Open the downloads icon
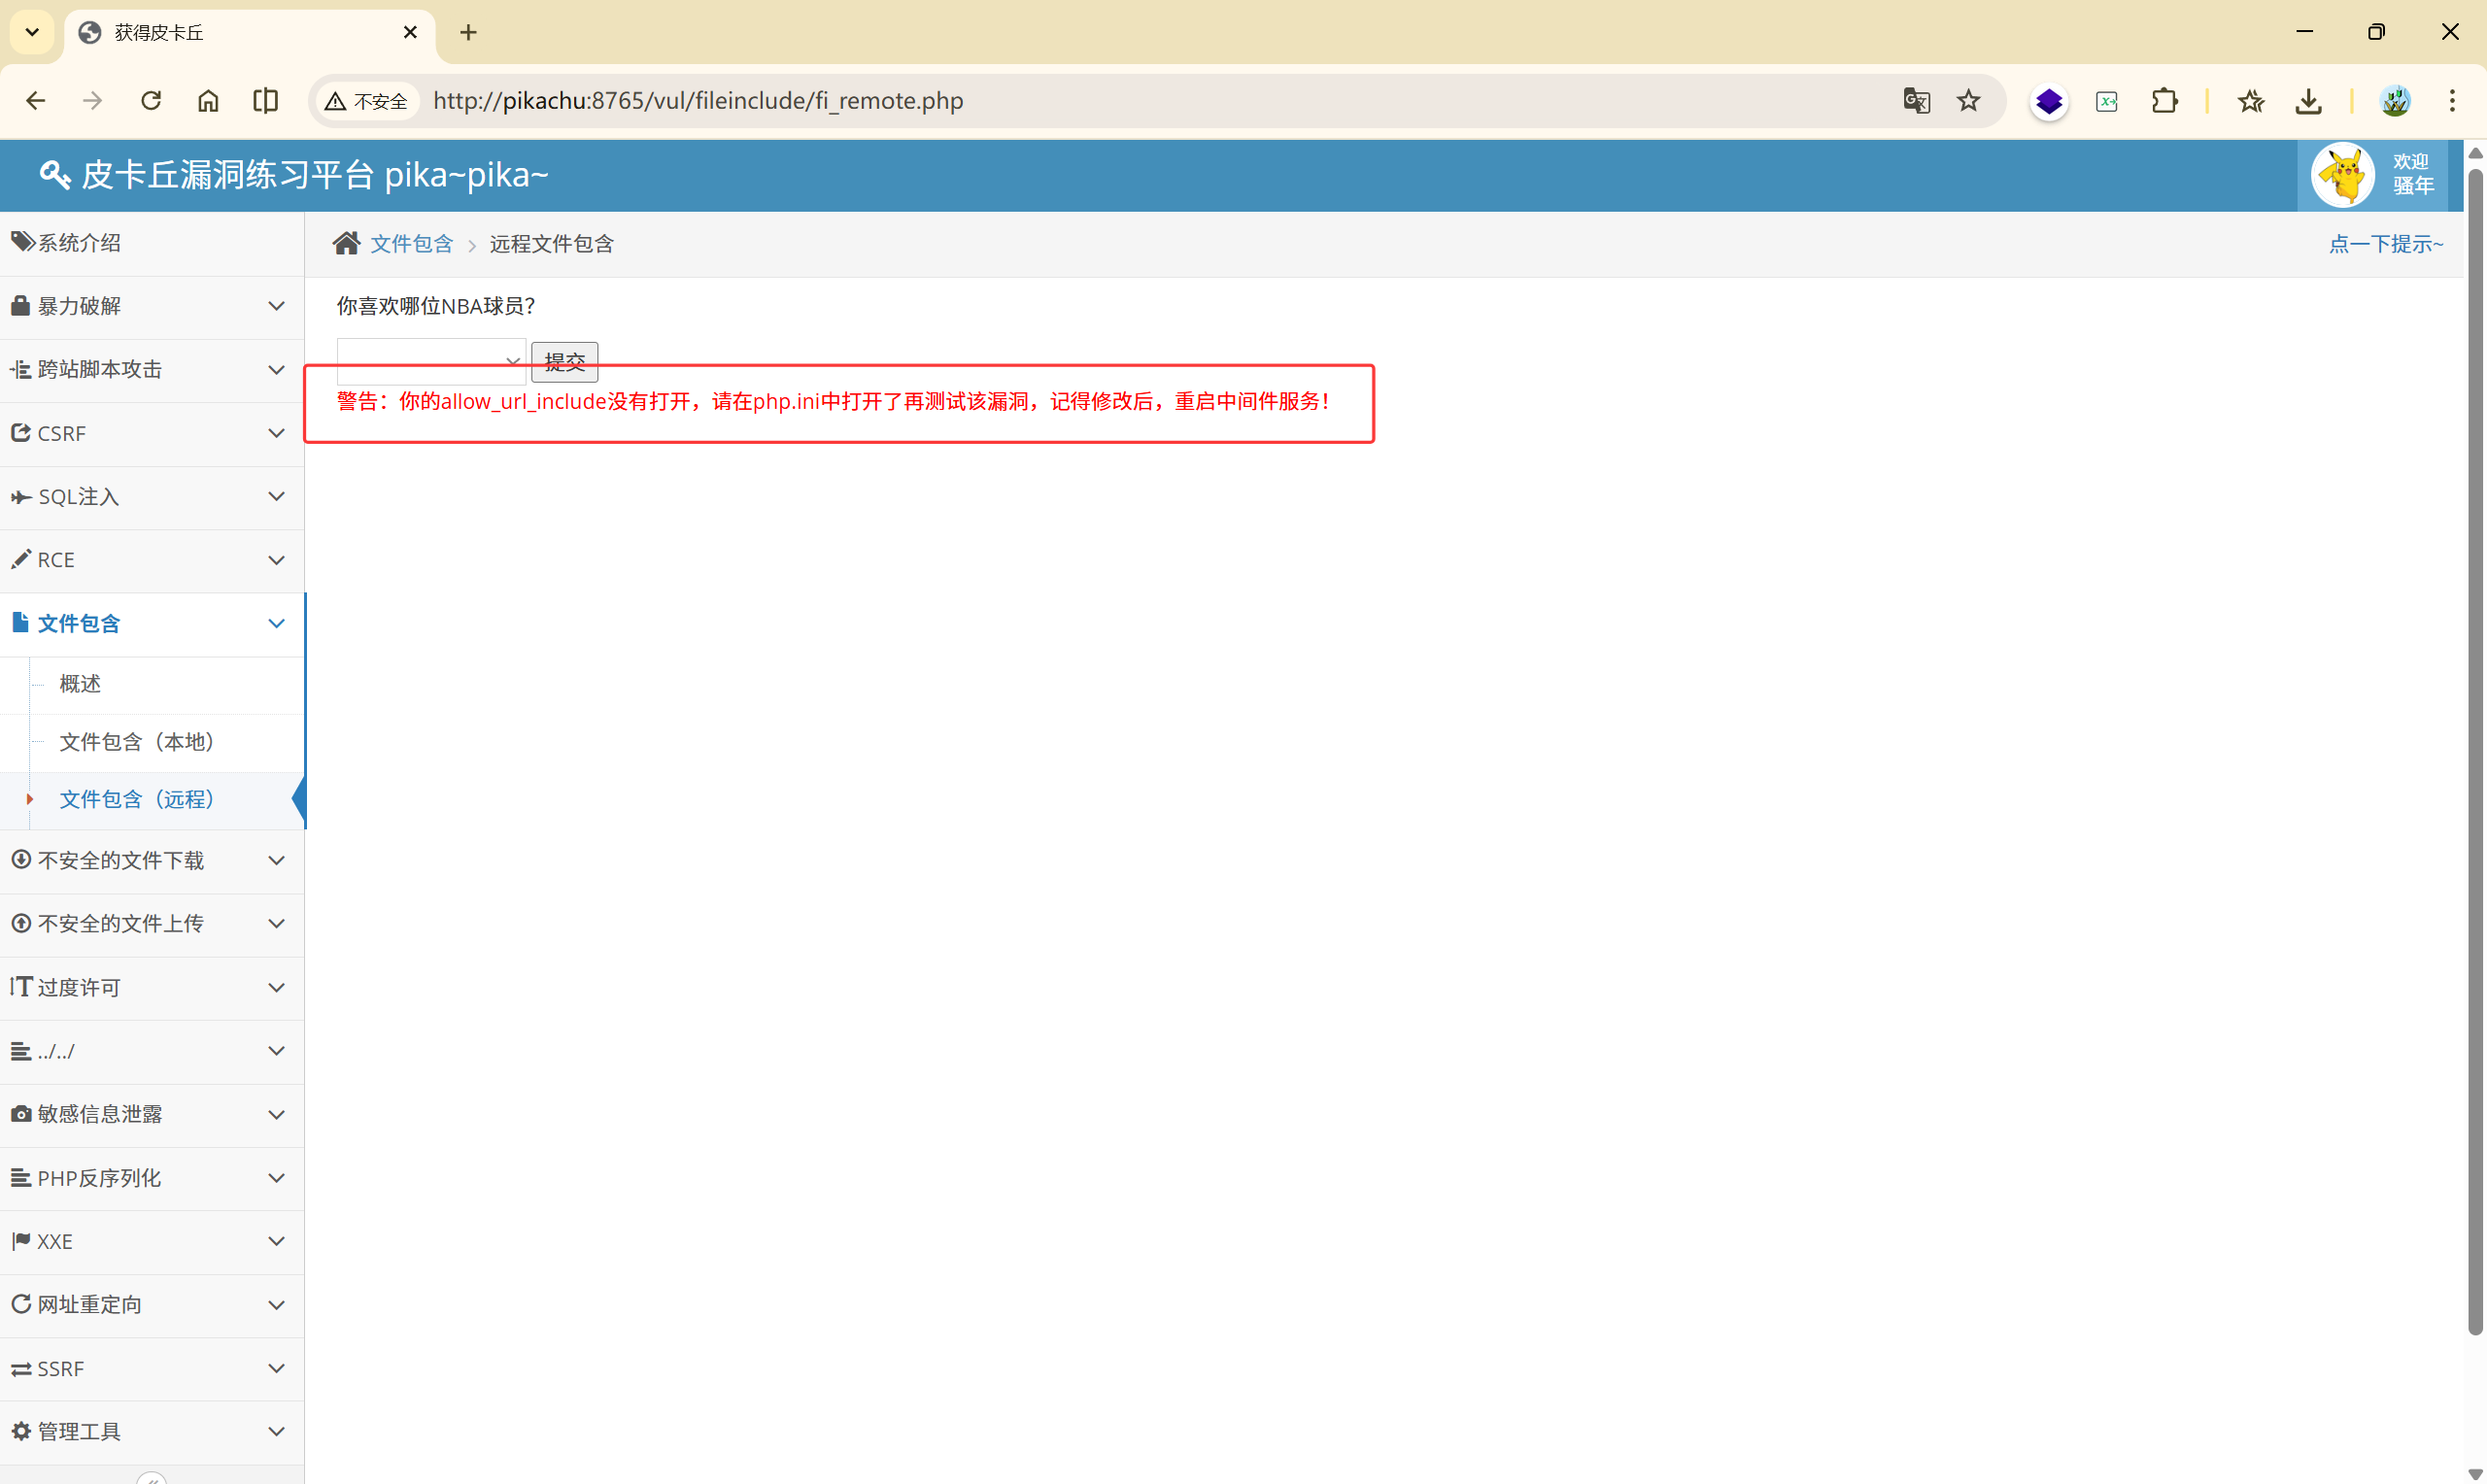Screen dimensions: 2487x1484 pos(2308,101)
